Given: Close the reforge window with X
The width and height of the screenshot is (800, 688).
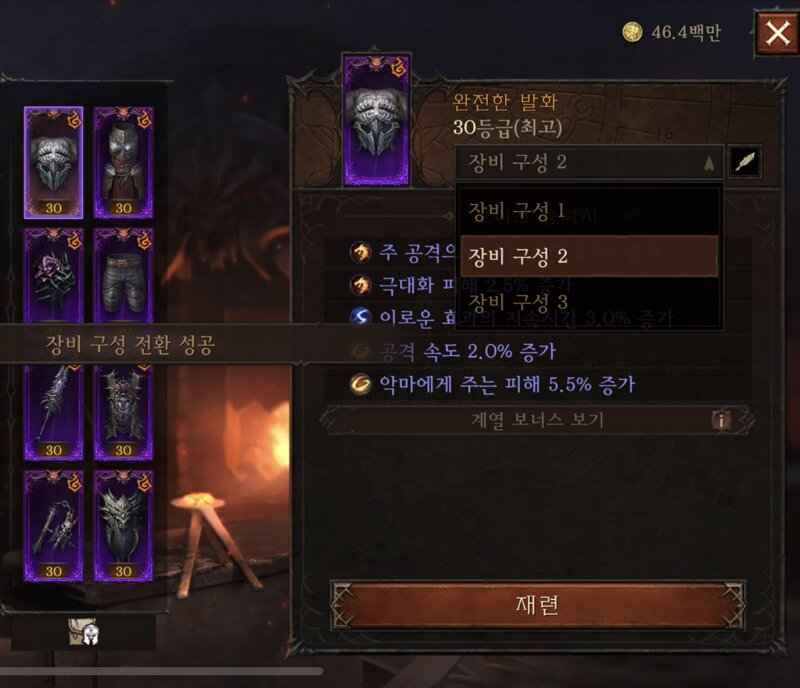Looking at the screenshot, I should [x=777, y=34].
